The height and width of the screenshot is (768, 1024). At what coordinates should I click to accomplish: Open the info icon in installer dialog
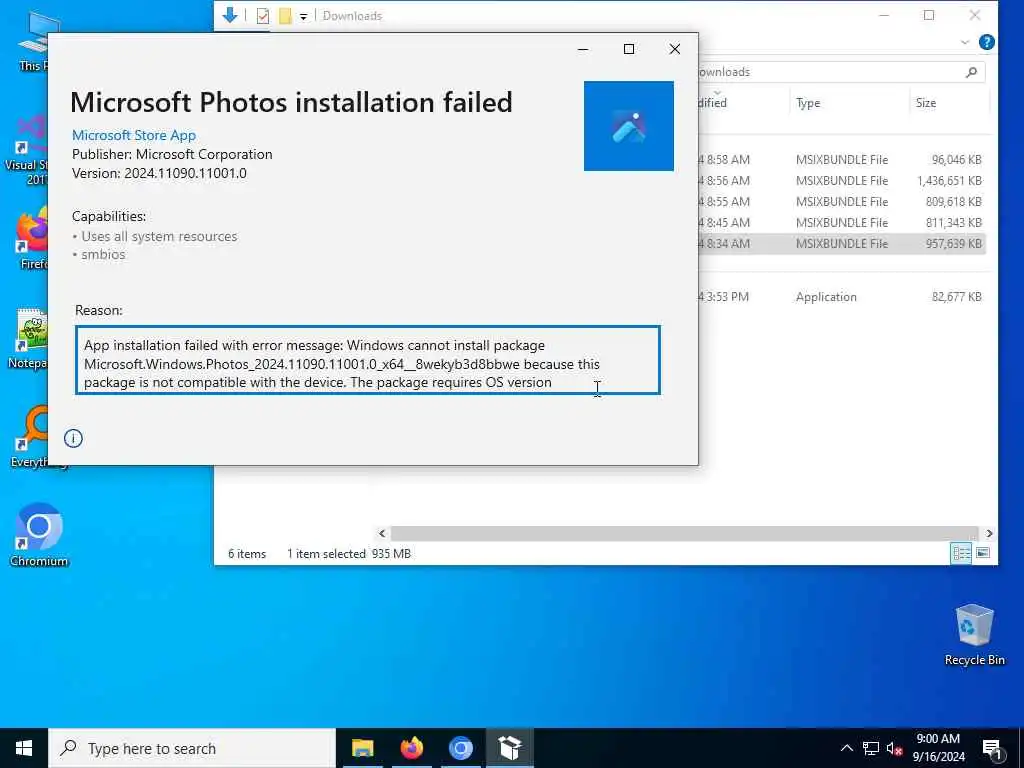73,438
